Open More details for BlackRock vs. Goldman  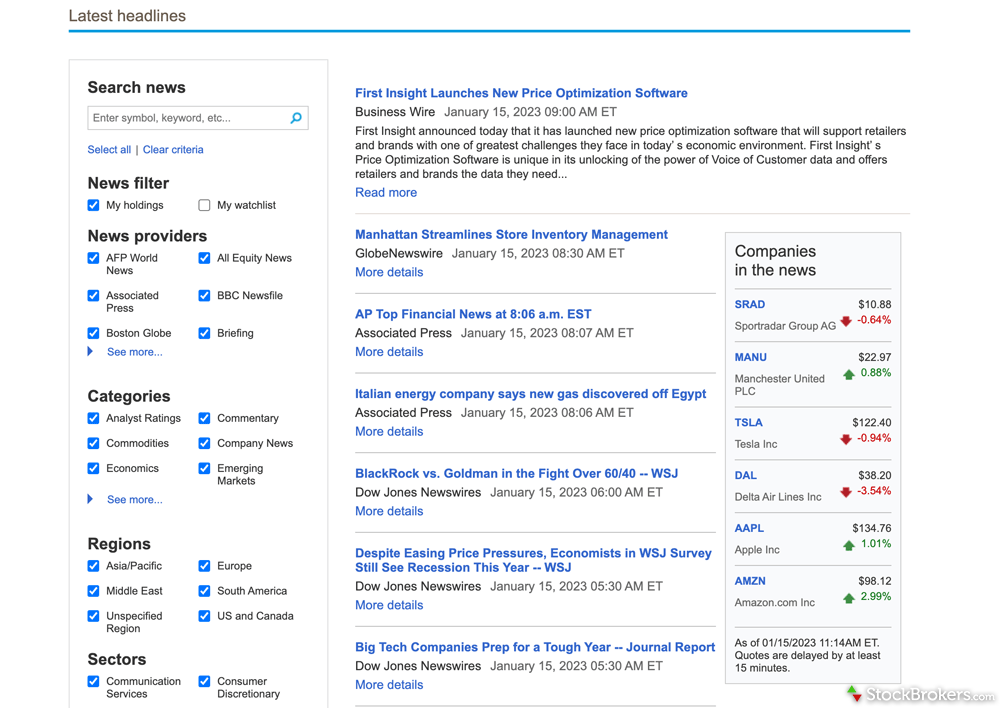389,511
